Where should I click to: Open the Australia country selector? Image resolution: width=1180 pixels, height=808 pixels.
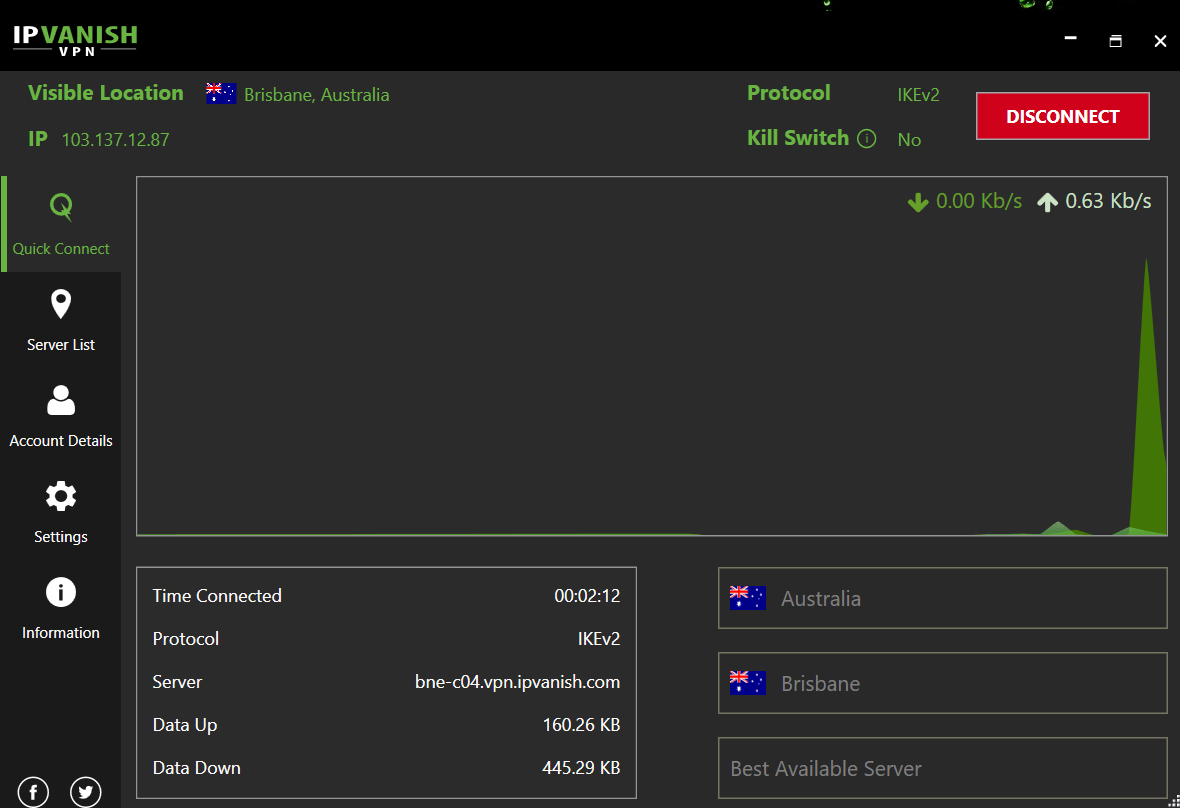pos(941,598)
